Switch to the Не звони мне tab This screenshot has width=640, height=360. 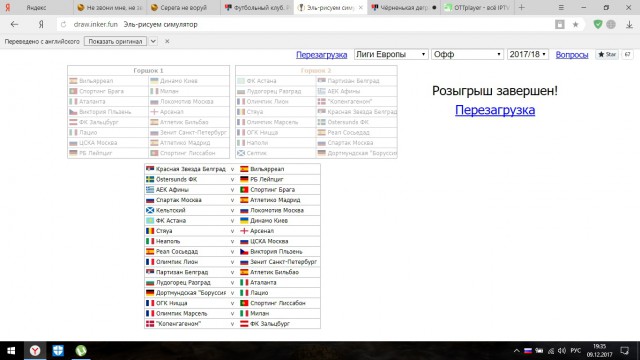pyautogui.click(x=110, y=7)
